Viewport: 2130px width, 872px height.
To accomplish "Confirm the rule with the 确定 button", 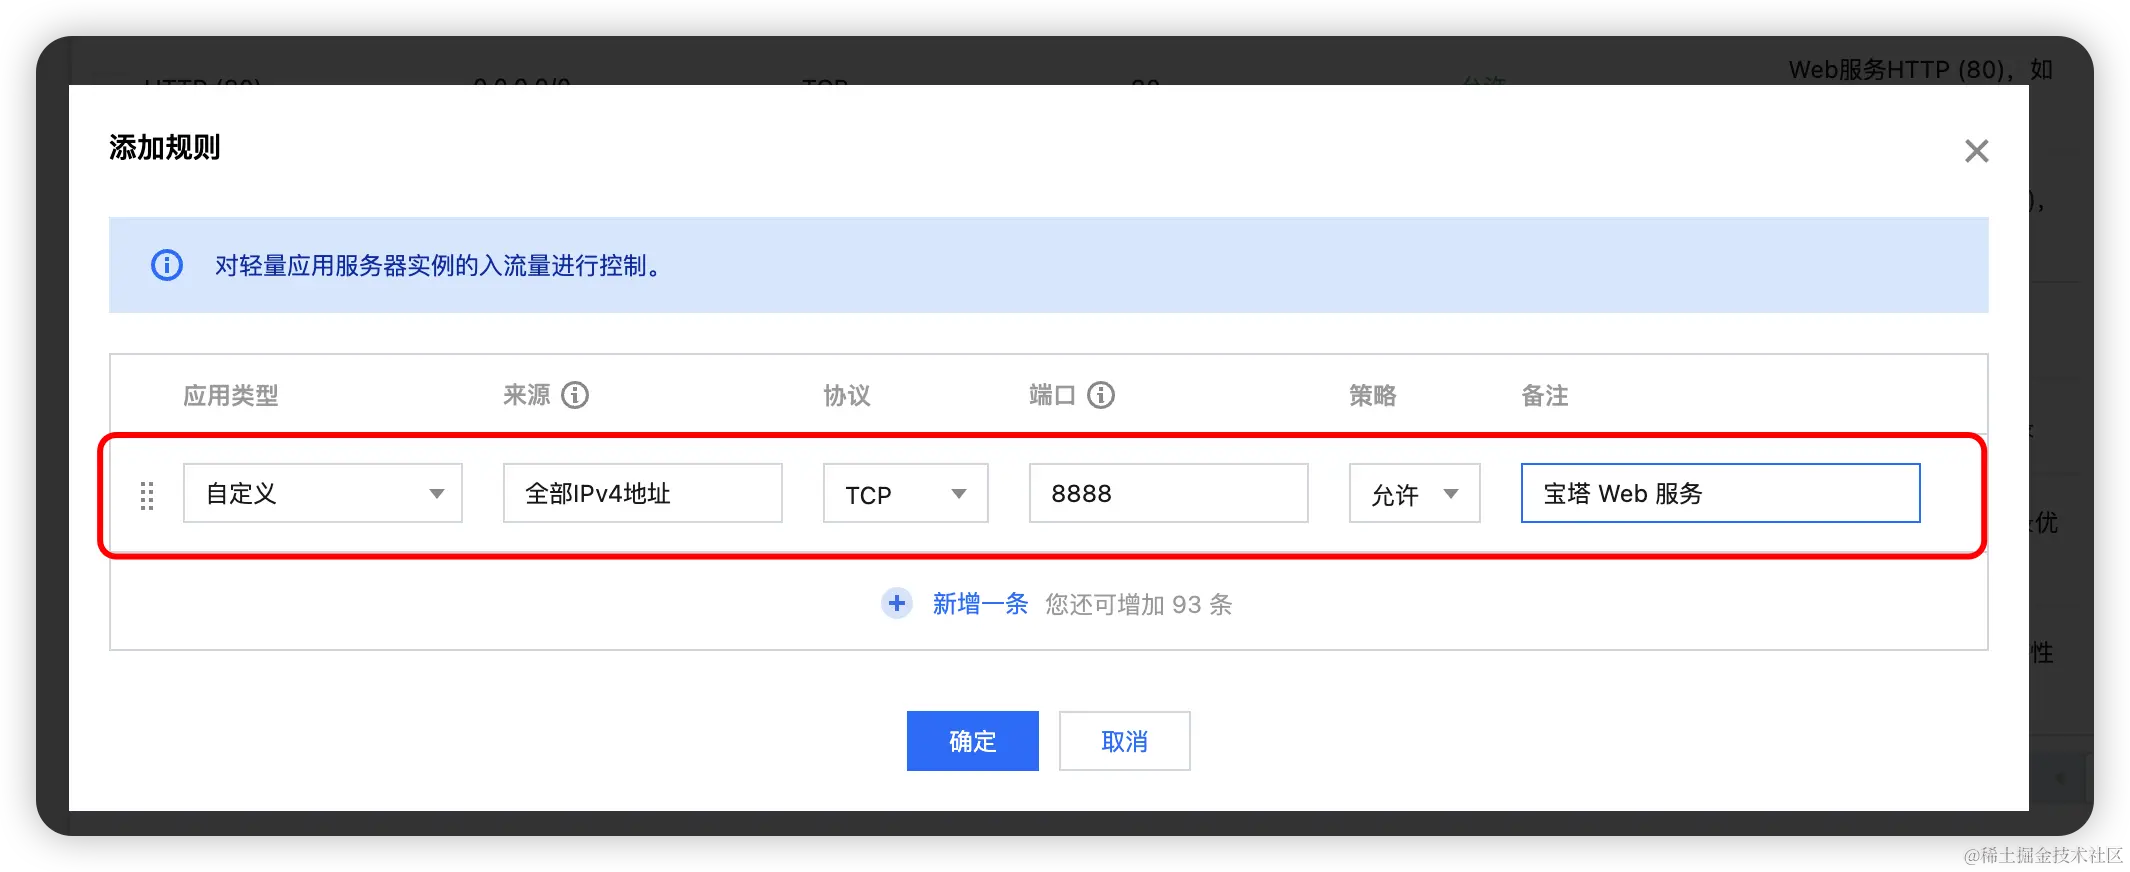I will 973,741.
